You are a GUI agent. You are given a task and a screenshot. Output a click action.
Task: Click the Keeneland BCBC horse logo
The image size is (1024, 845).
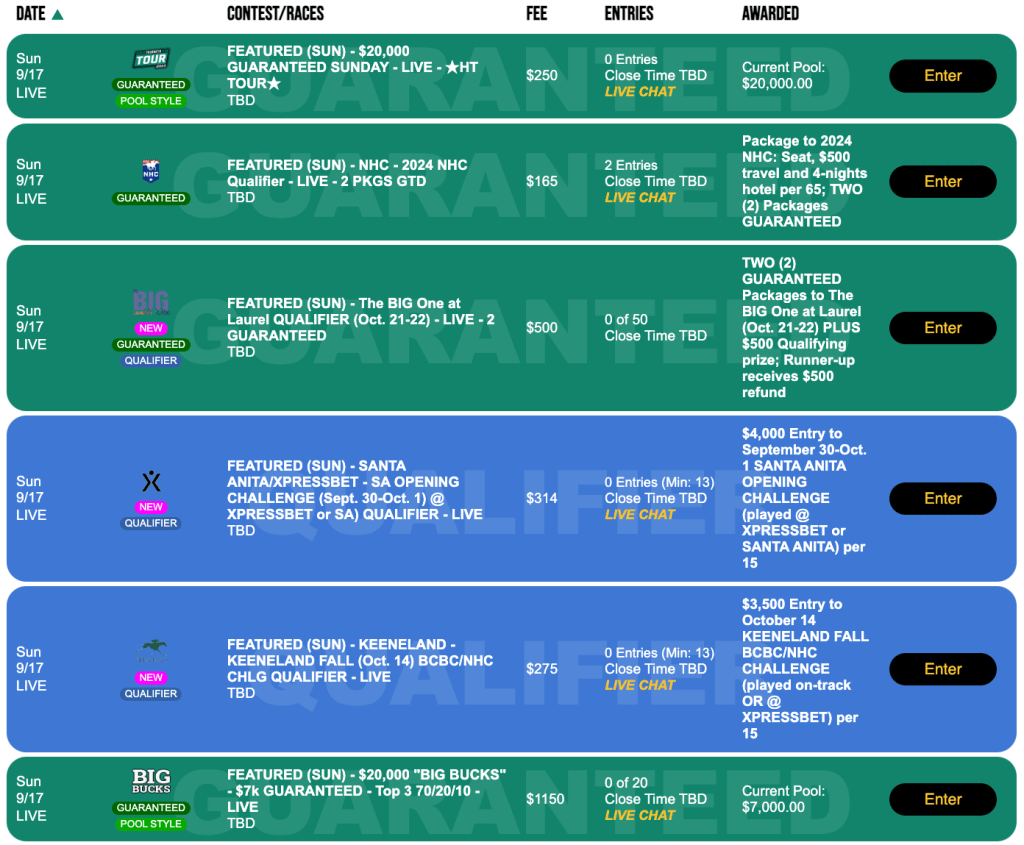coord(151,652)
